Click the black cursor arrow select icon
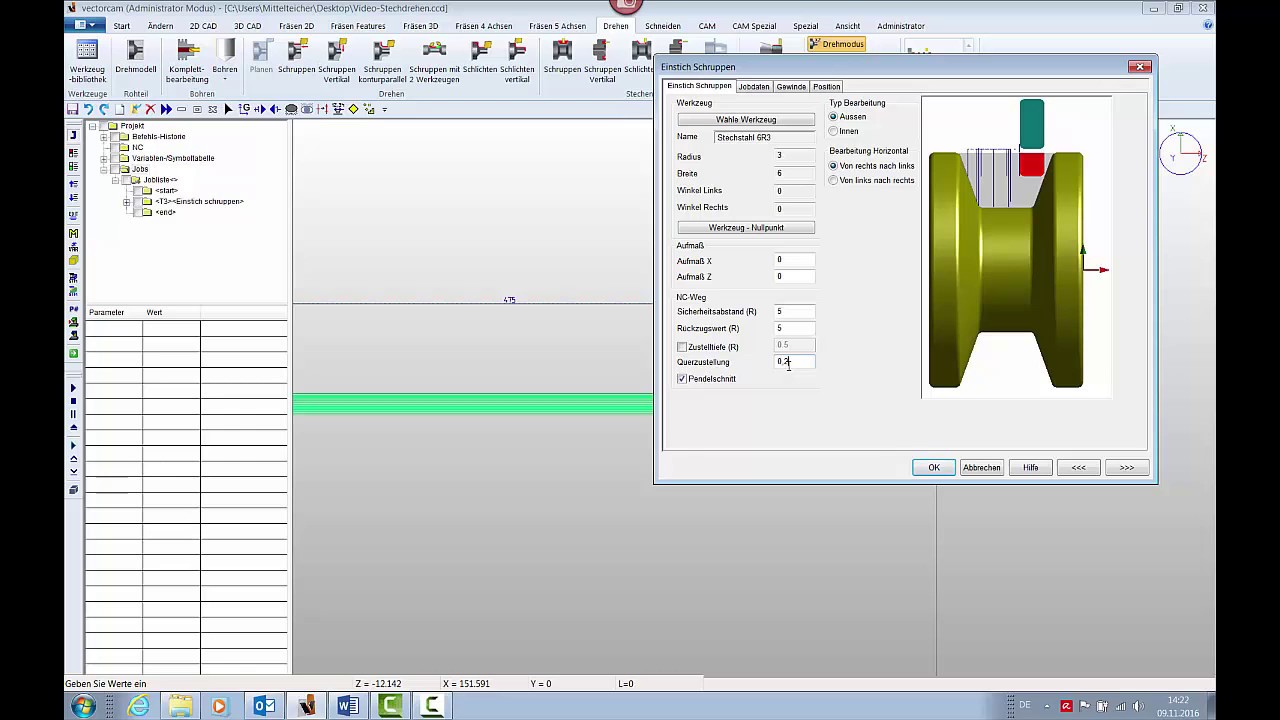The height and width of the screenshot is (720, 1280). [228, 109]
